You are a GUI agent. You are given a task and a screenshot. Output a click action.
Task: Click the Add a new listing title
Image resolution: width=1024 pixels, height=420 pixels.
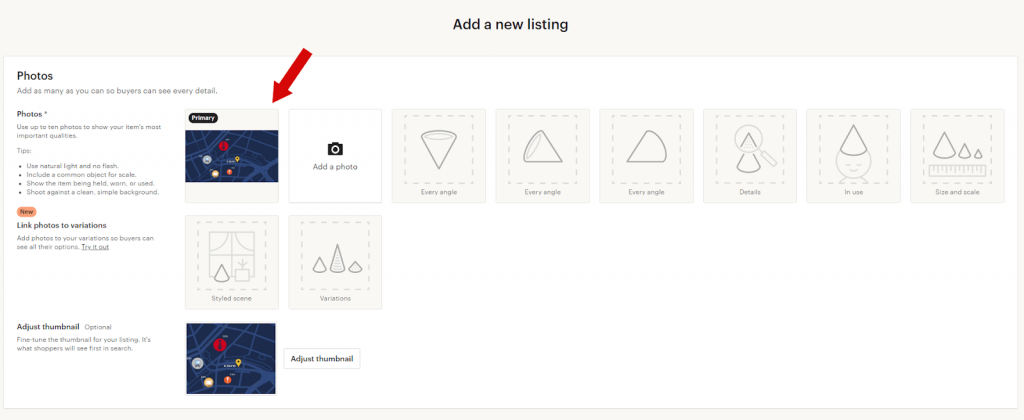click(511, 23)
